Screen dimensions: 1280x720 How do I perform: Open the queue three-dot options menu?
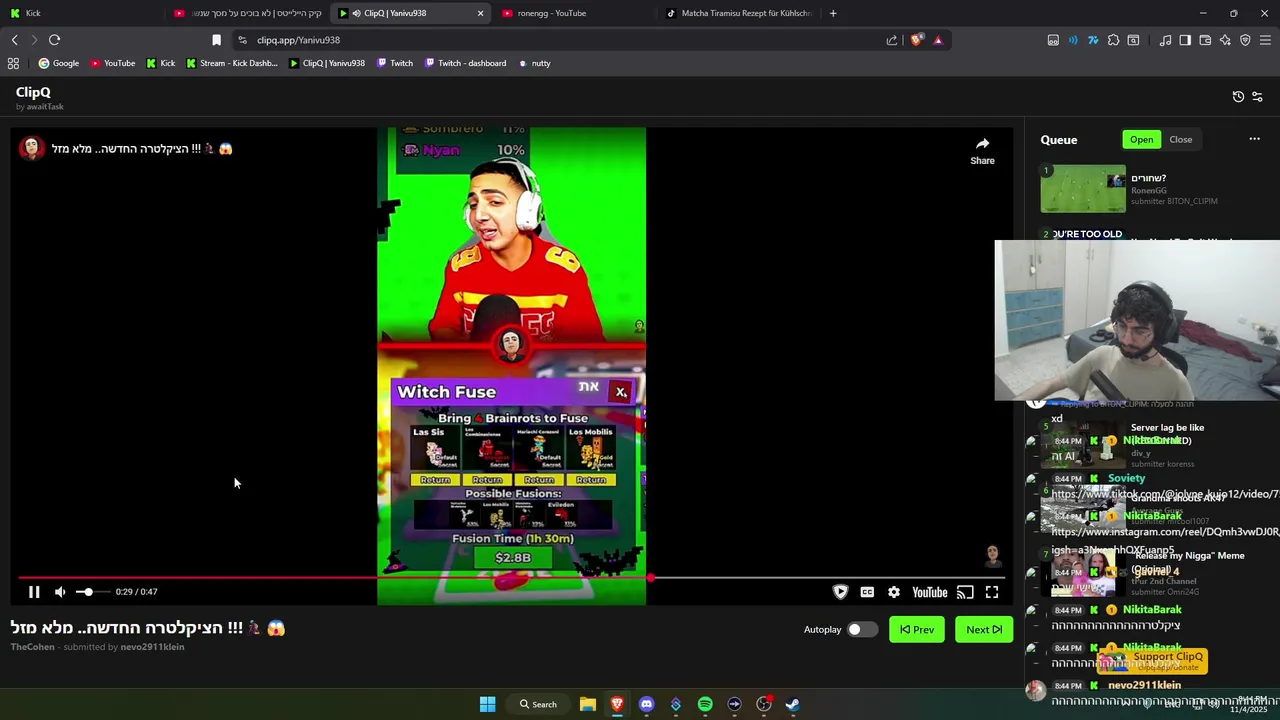pos(1254,139)
